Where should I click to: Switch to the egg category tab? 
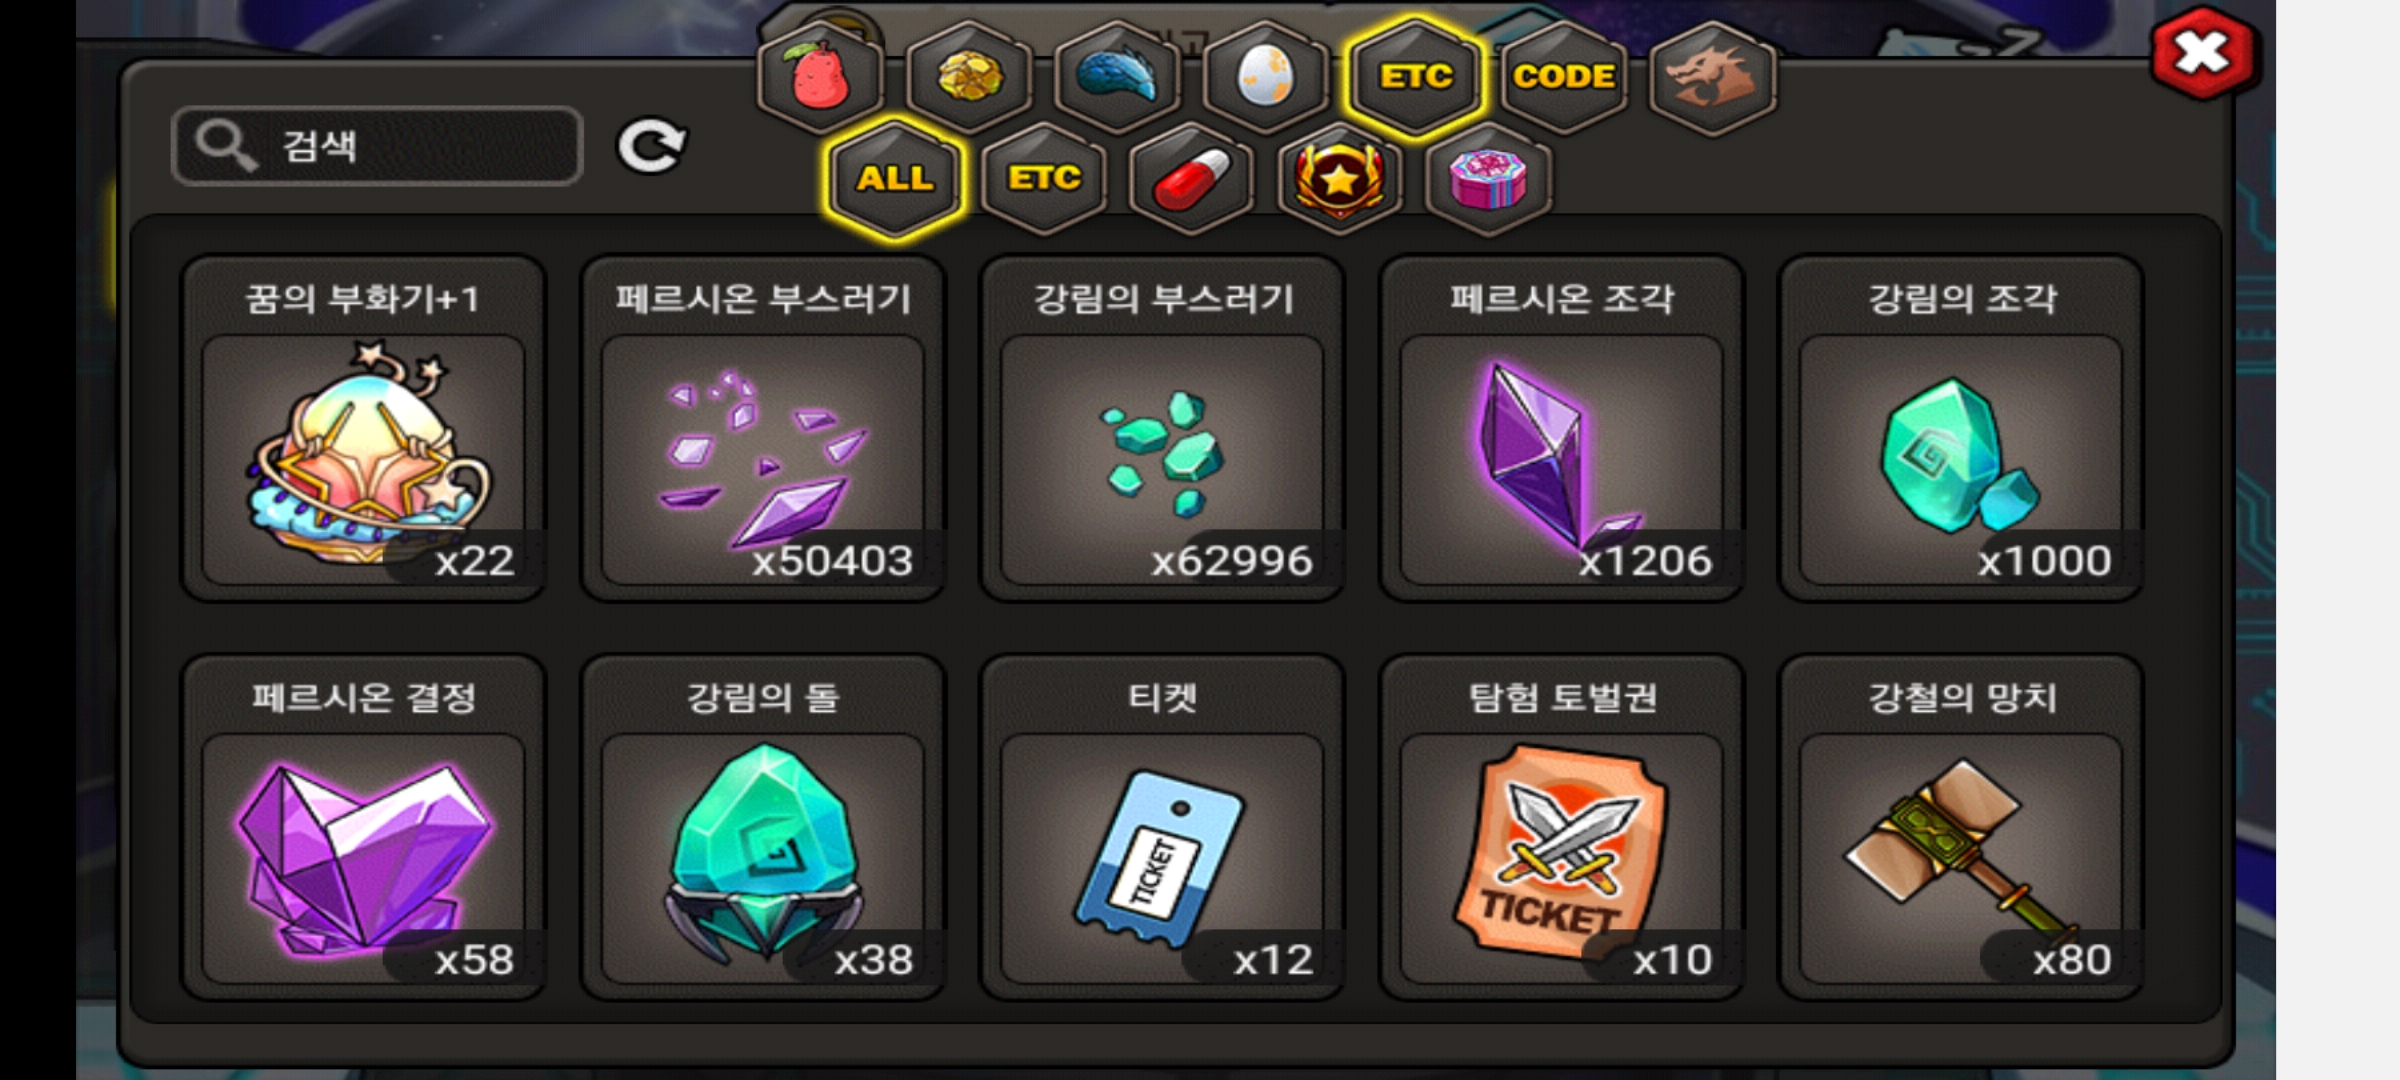coord(1265,77)
